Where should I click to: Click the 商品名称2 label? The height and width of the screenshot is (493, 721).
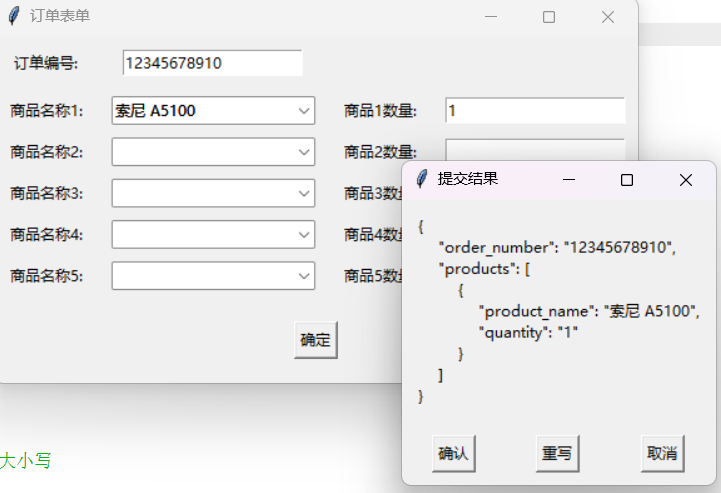[x=46, y=152]
